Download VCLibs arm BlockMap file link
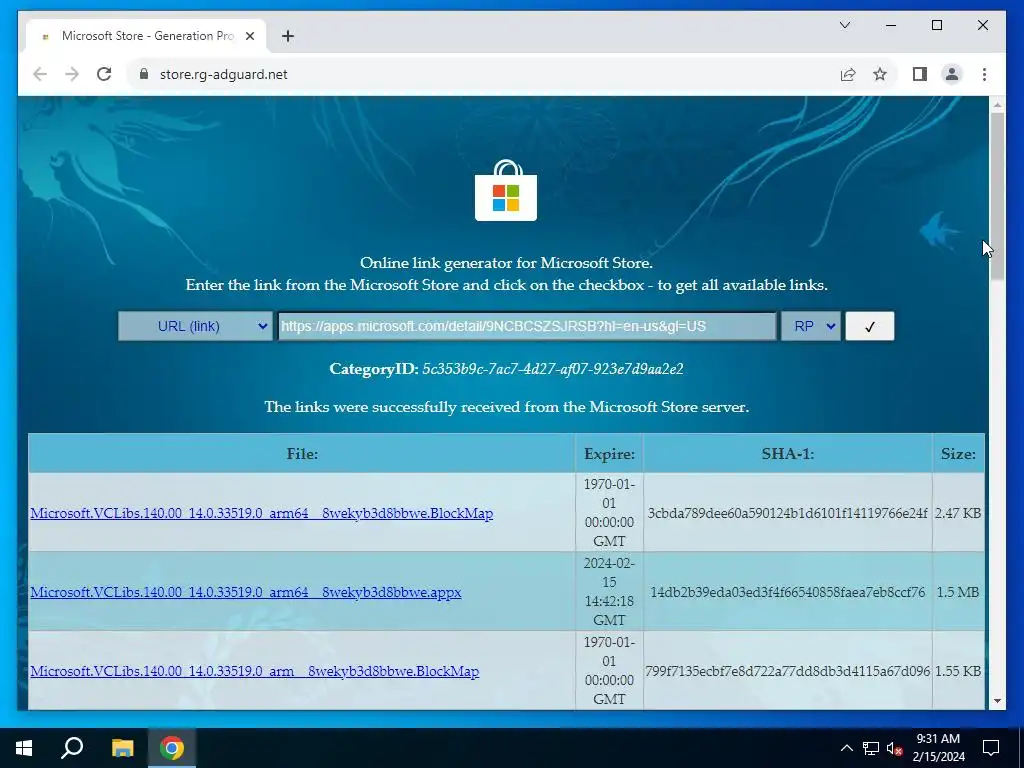Viewport: 1024px width, 768px height. coord(255,671)
